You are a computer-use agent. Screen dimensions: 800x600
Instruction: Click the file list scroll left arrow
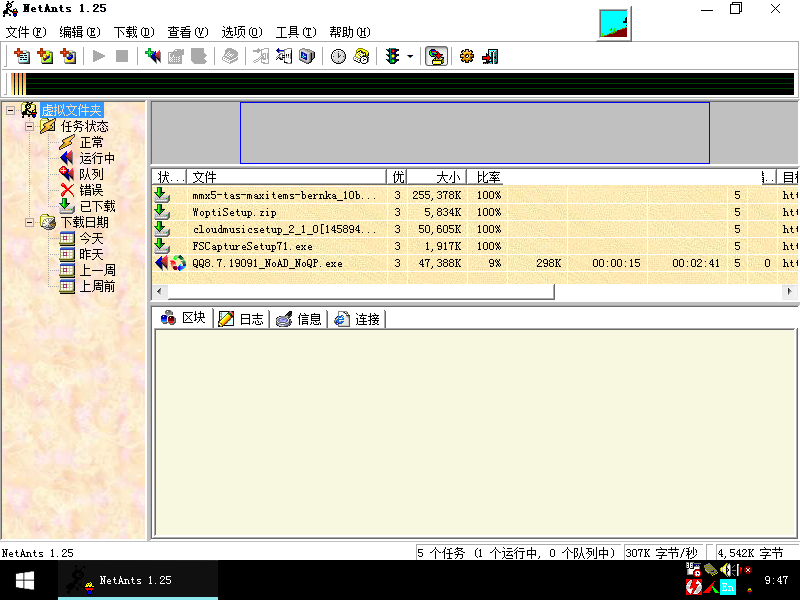[x=159, y=291]
